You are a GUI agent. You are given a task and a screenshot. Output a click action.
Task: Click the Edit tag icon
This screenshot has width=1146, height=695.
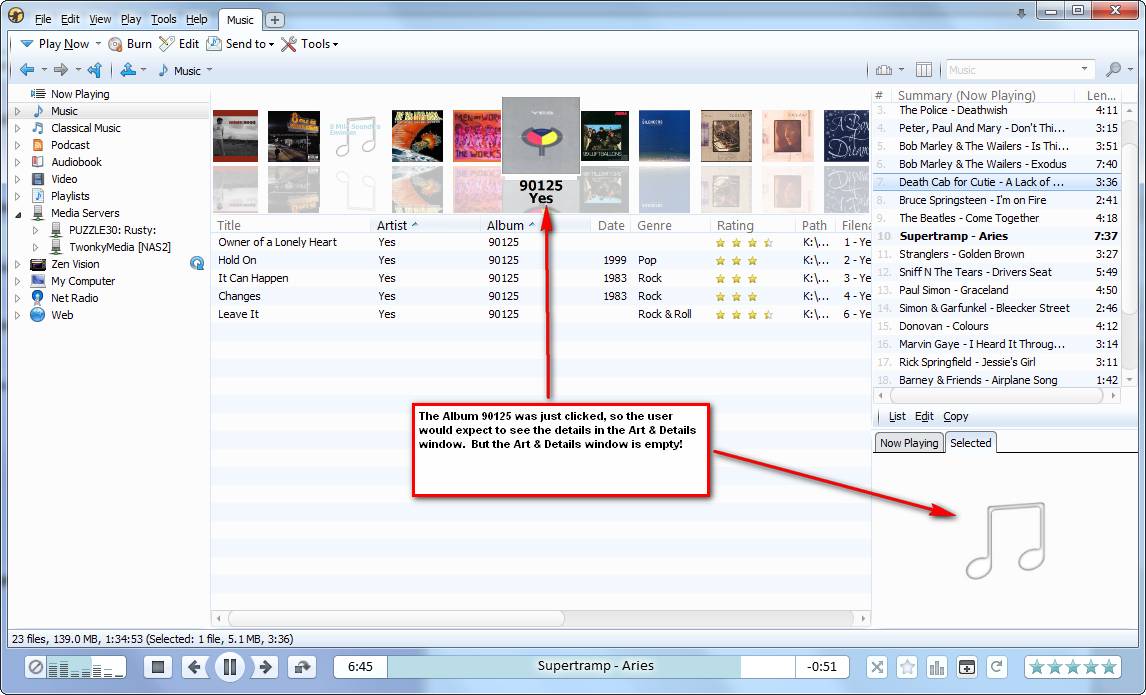pyautogui.click(x=167, y=44)
